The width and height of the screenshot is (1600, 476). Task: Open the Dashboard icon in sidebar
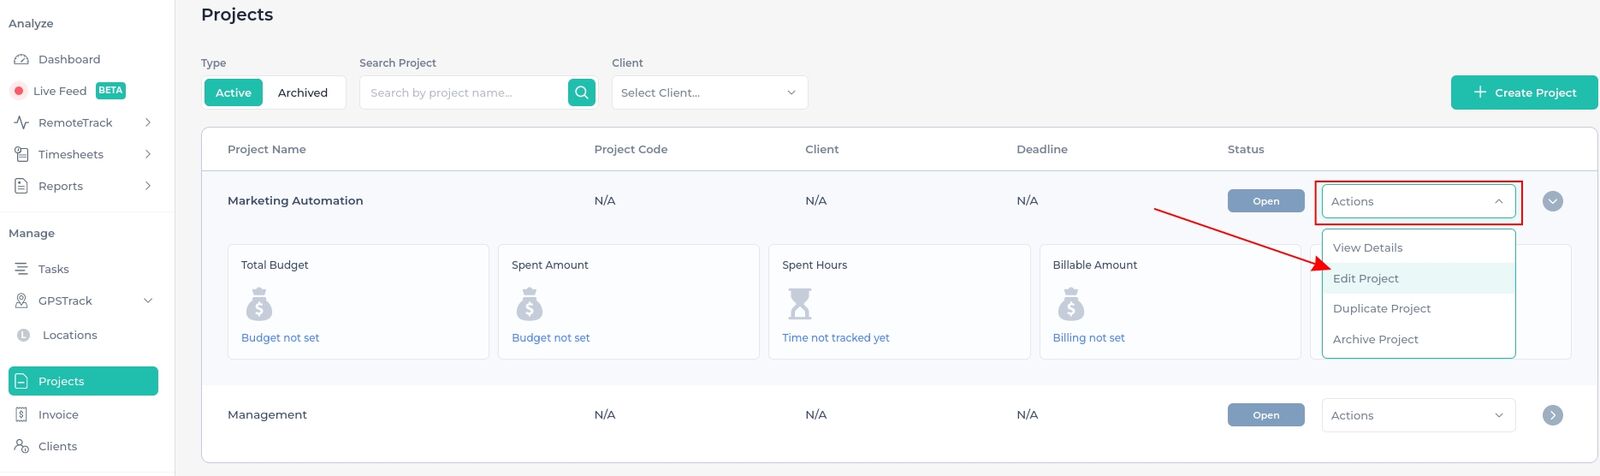(21, 59)
